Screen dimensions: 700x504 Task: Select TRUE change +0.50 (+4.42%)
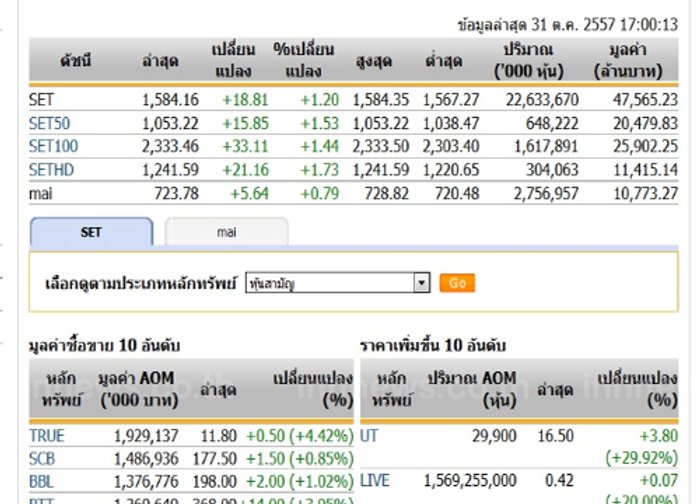pos(300,436)
